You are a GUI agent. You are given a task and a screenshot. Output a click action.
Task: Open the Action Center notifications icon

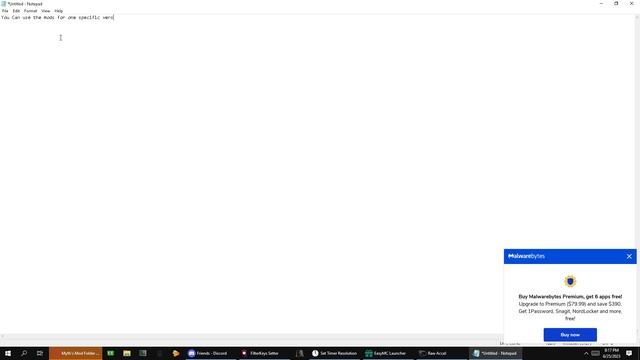click(x=629, y=353)
